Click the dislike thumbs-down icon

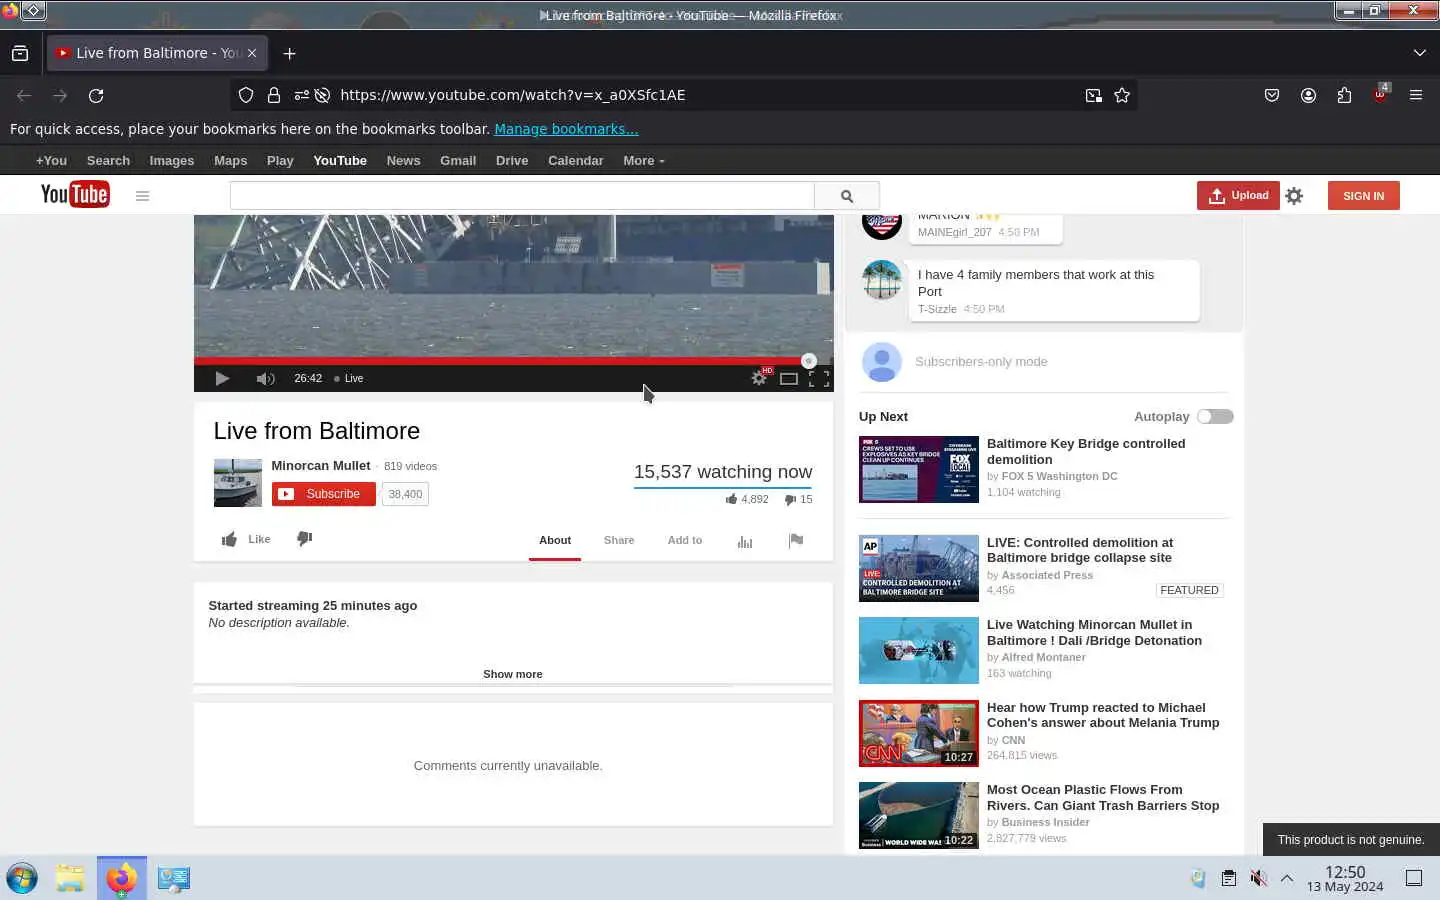(x=305, y=539)
